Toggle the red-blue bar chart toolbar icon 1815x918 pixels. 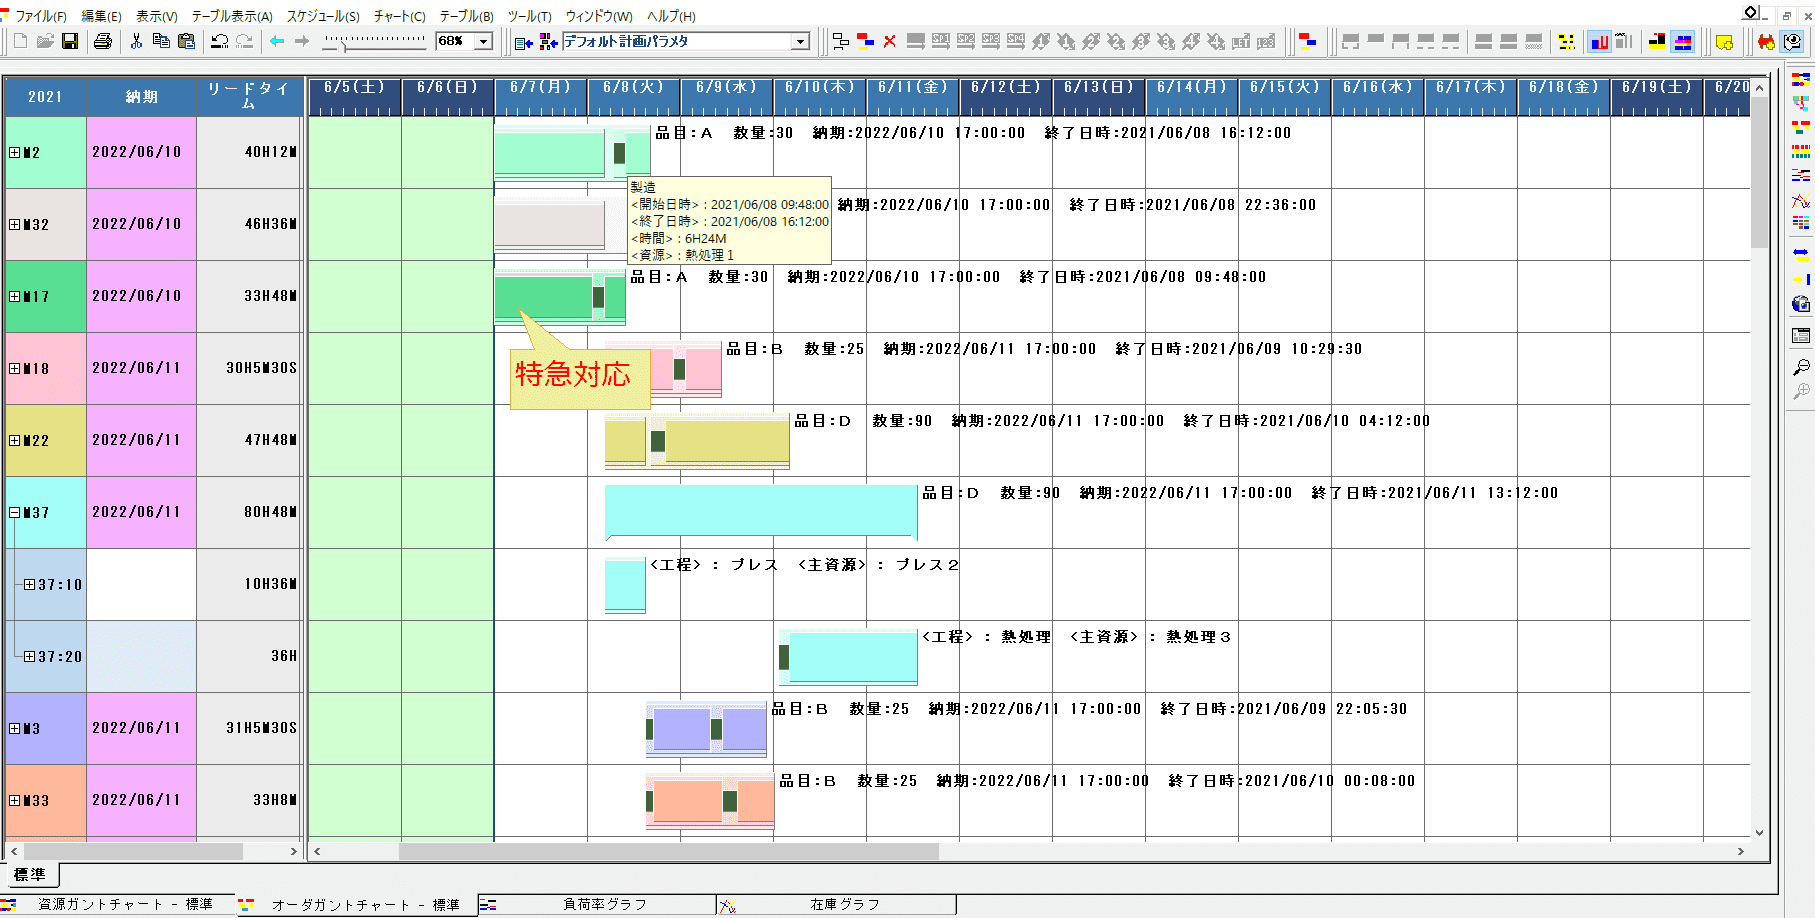(x=1599, y=42)
